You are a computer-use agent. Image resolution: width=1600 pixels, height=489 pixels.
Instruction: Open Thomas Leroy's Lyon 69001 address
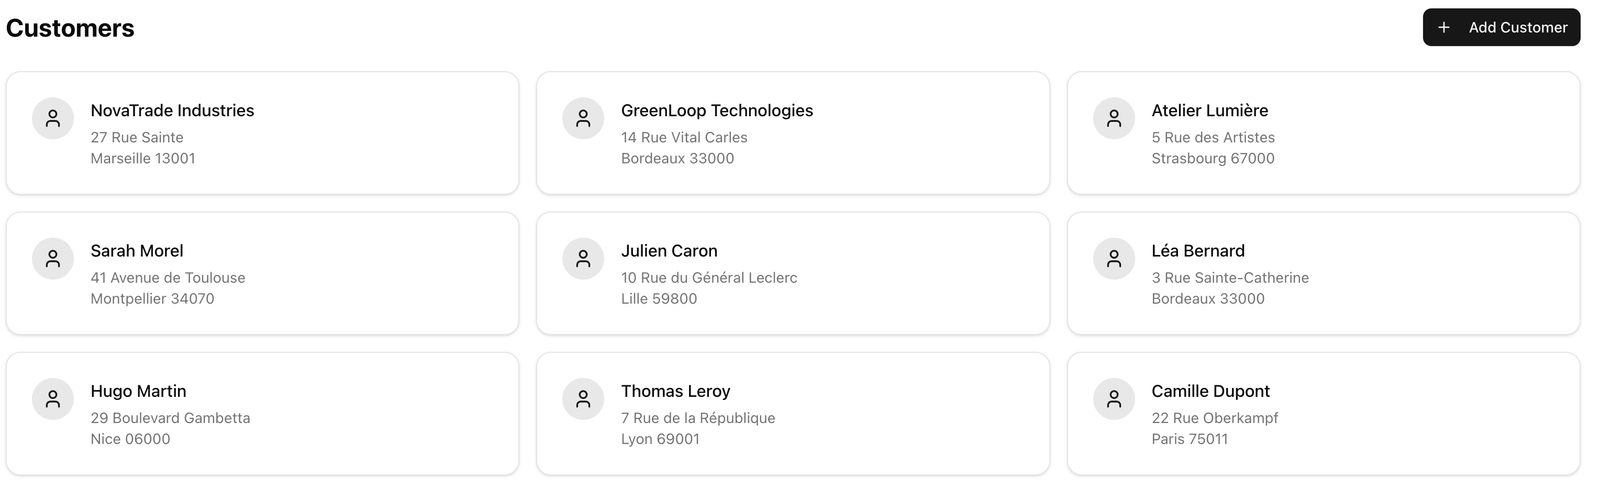coord(660,439)
